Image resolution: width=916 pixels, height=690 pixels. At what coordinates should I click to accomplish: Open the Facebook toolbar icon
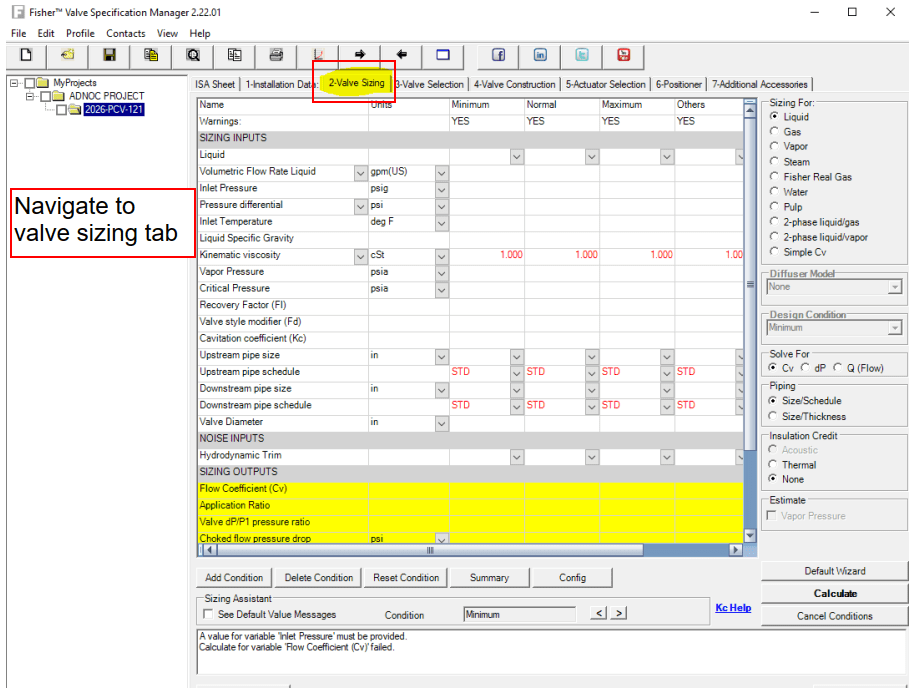tap(498, 55)
